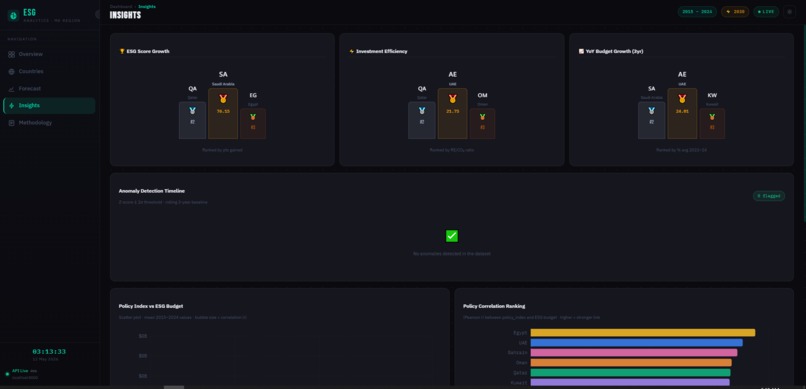The image size is (806, 389).
Task: Click the Insights breadcrumb
Action: [147, 7]
